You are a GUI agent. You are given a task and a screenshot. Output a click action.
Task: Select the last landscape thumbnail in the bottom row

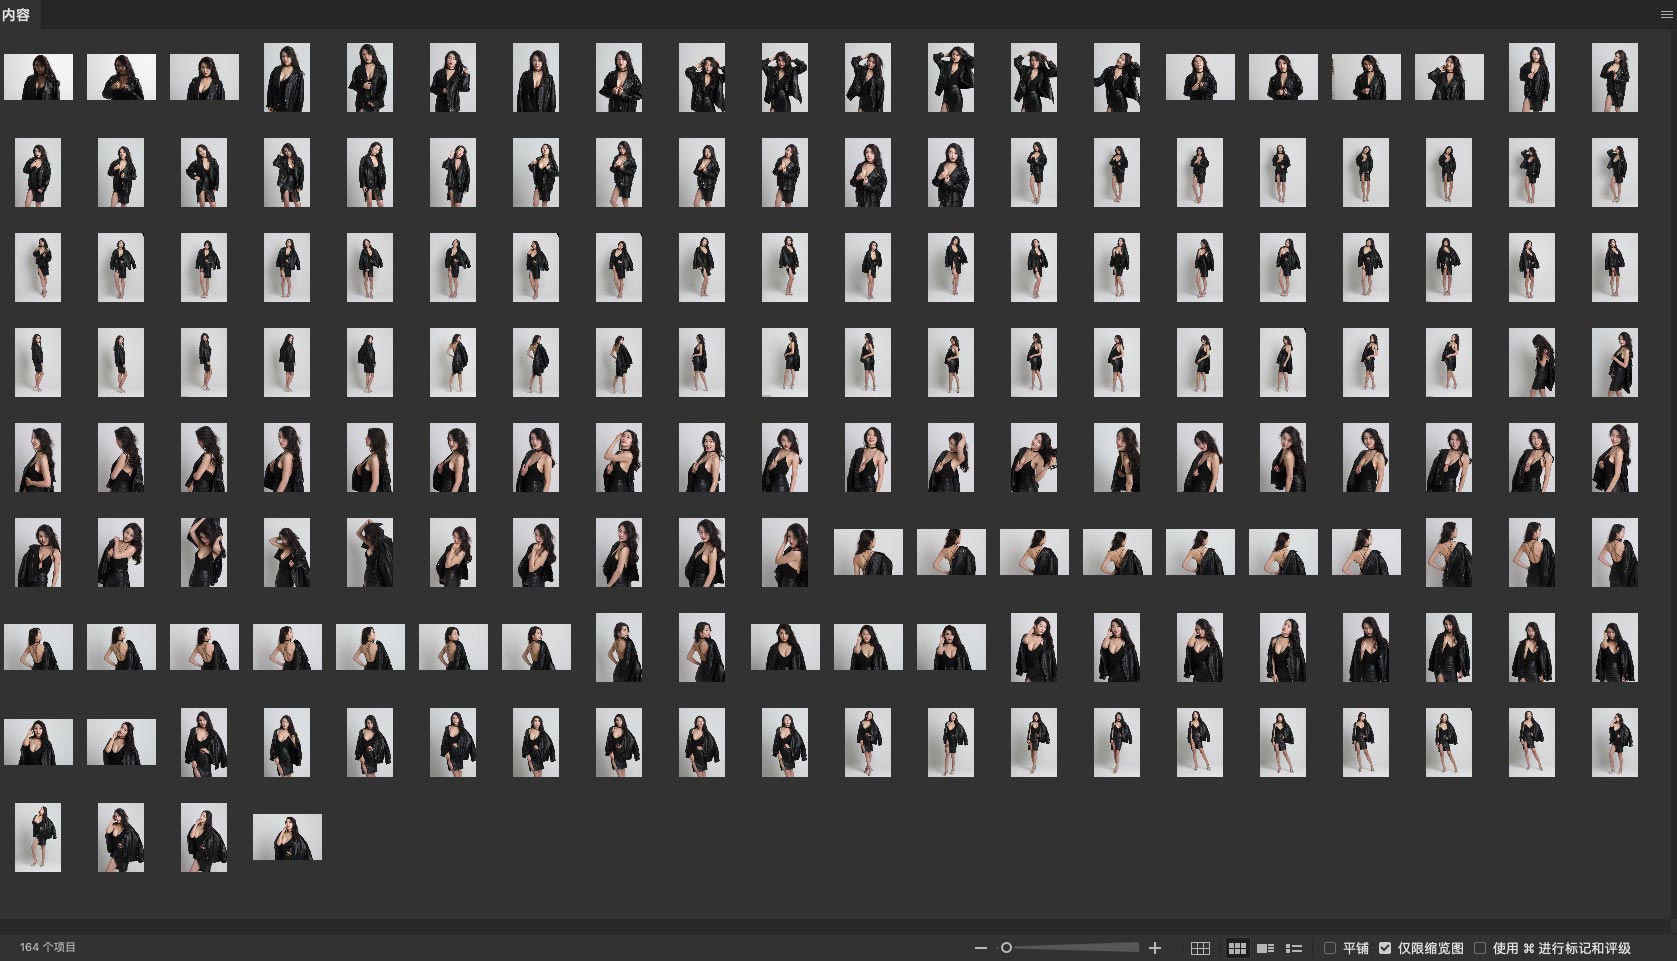pos(287,837)
